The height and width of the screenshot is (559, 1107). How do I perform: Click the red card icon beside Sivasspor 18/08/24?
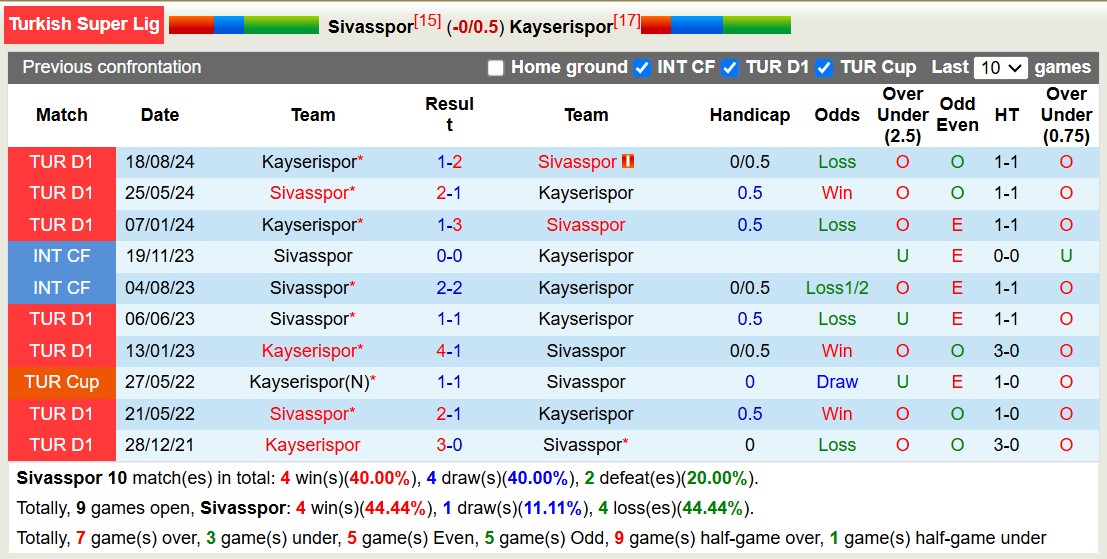628,162
